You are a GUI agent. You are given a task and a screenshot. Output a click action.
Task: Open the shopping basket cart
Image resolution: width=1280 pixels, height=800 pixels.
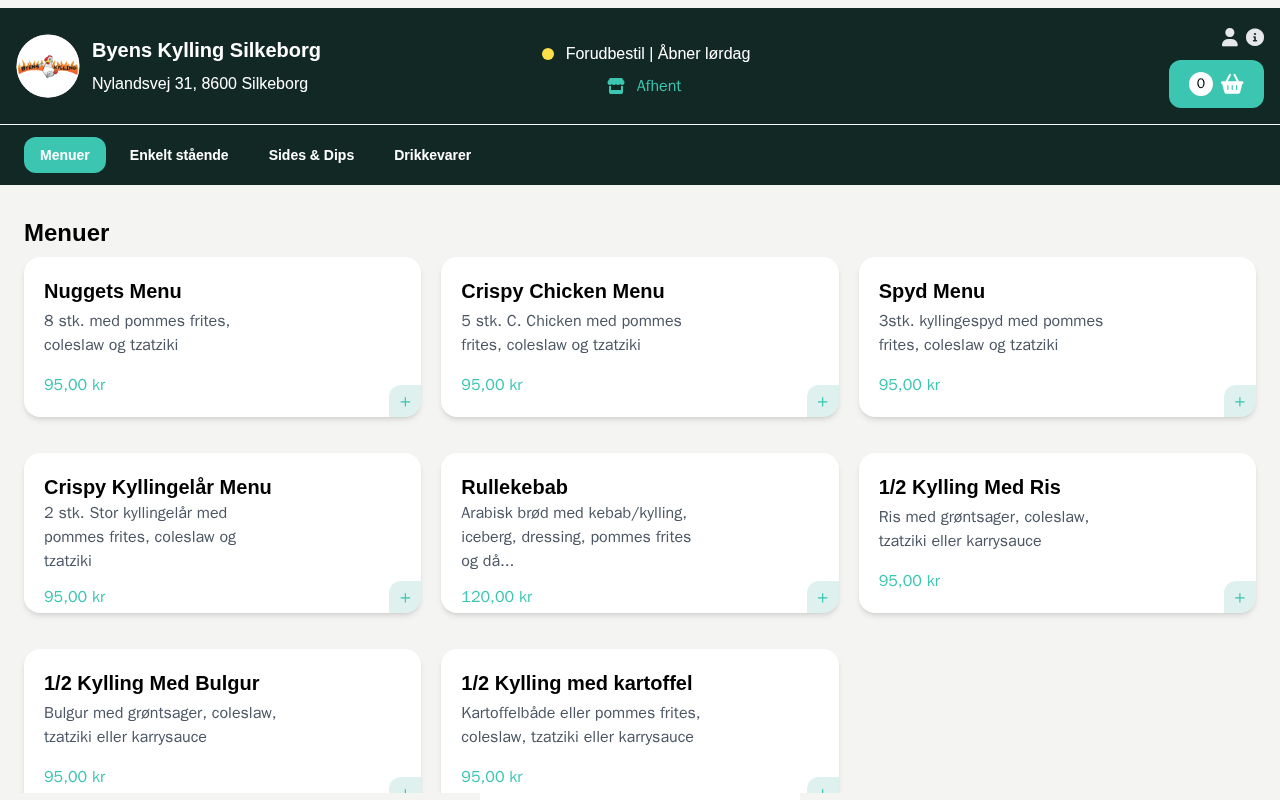pos(1216,84)
